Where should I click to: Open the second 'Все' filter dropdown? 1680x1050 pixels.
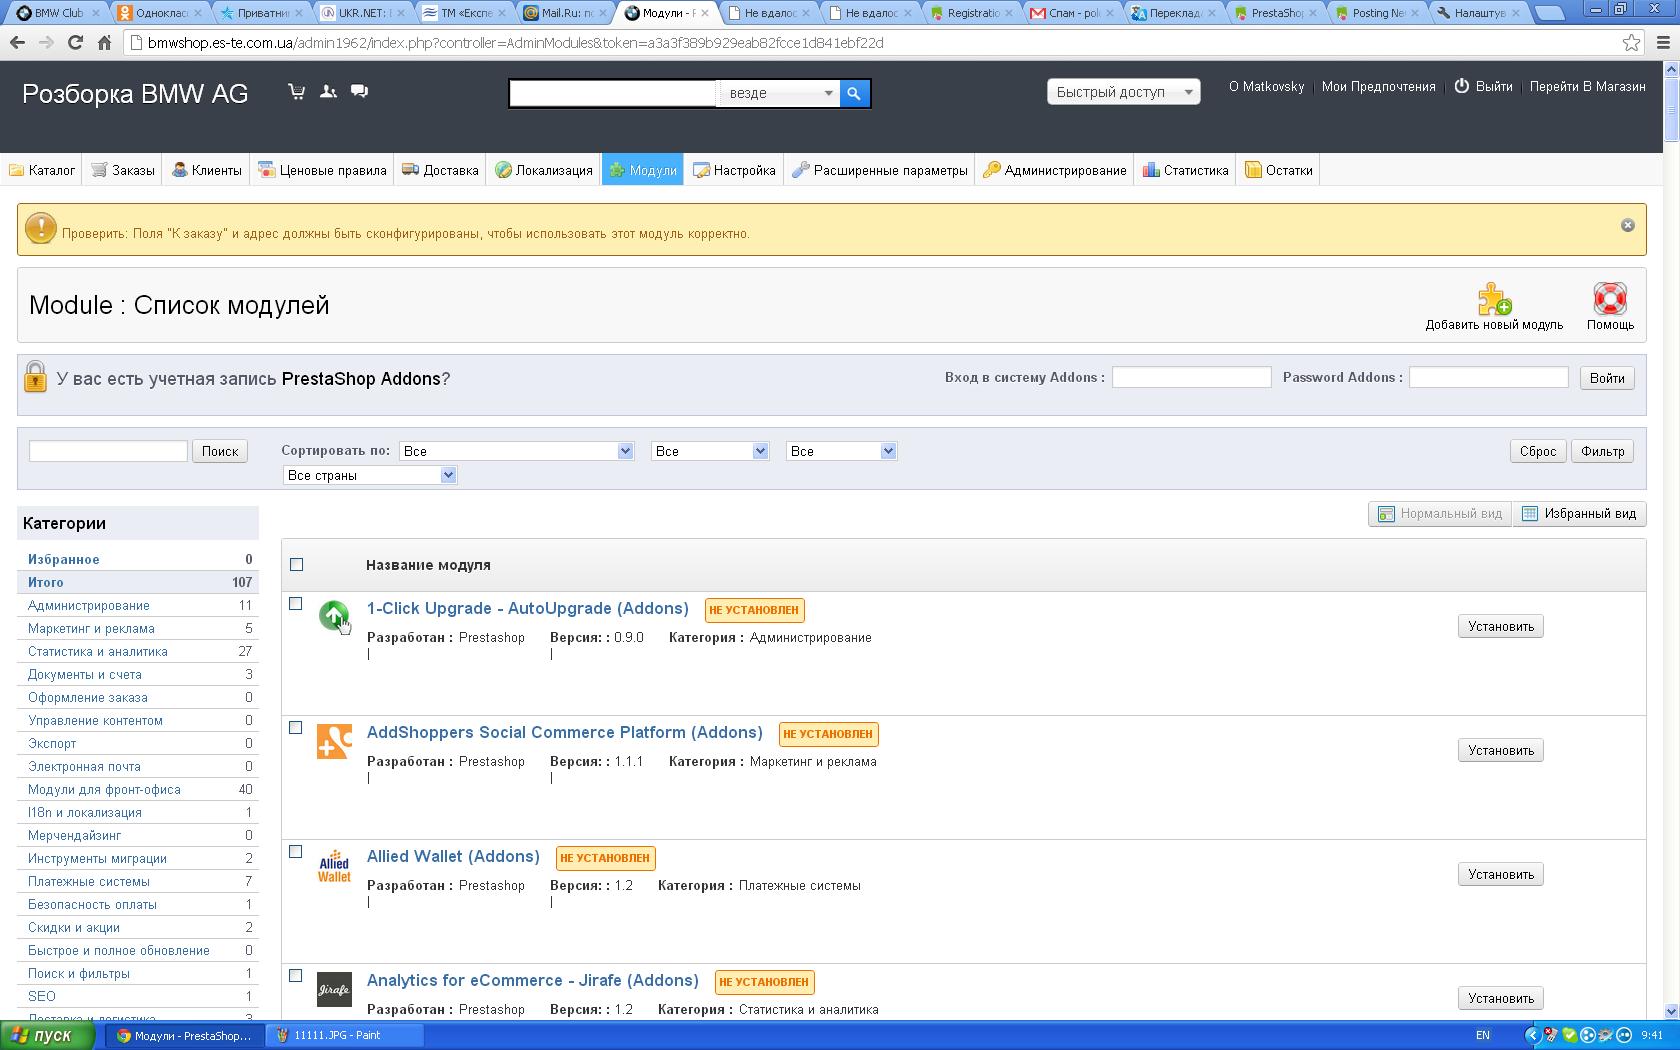point(710,451)
